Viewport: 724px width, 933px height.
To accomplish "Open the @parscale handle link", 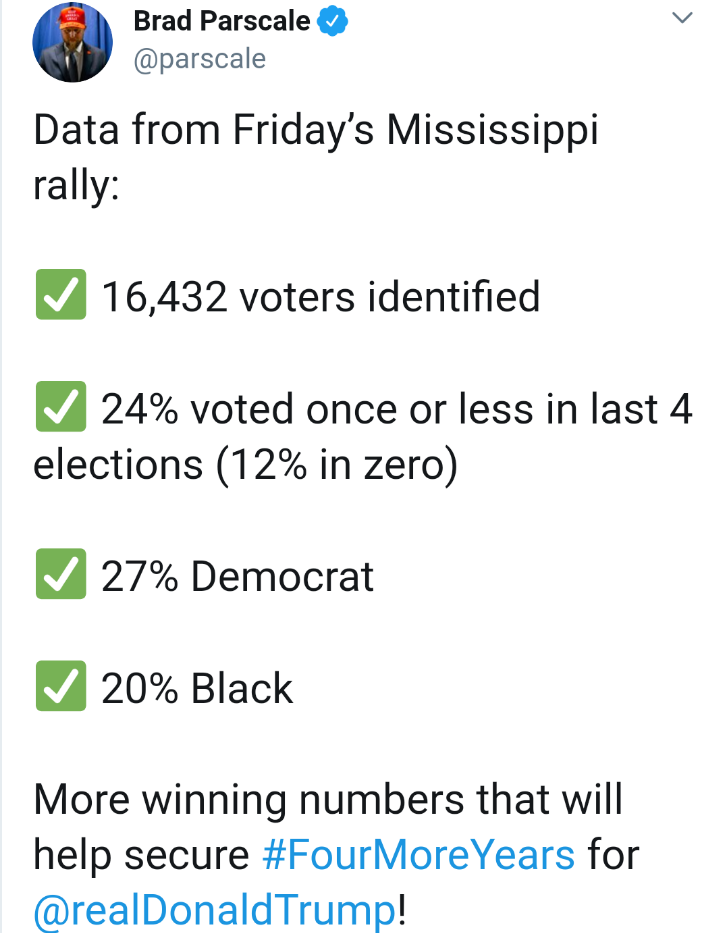I will coord(200,60).
